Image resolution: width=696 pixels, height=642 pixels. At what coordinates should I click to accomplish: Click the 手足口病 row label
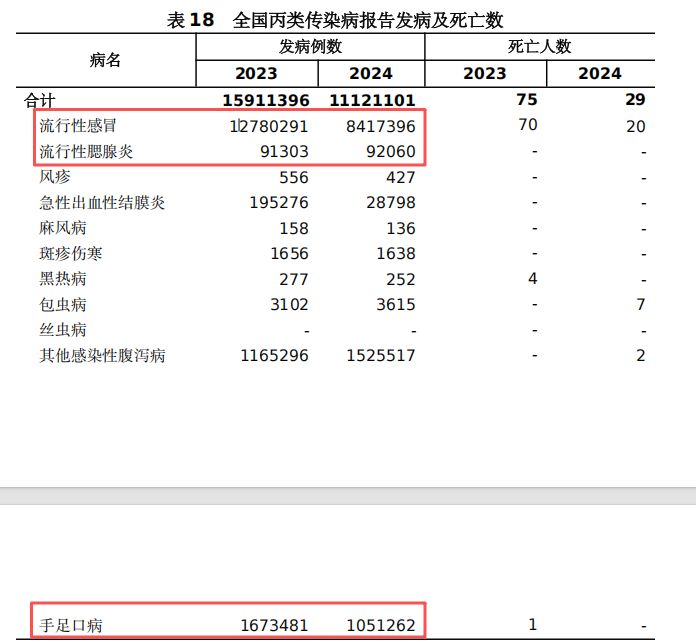pyautogui.click(x=71, y=626)
